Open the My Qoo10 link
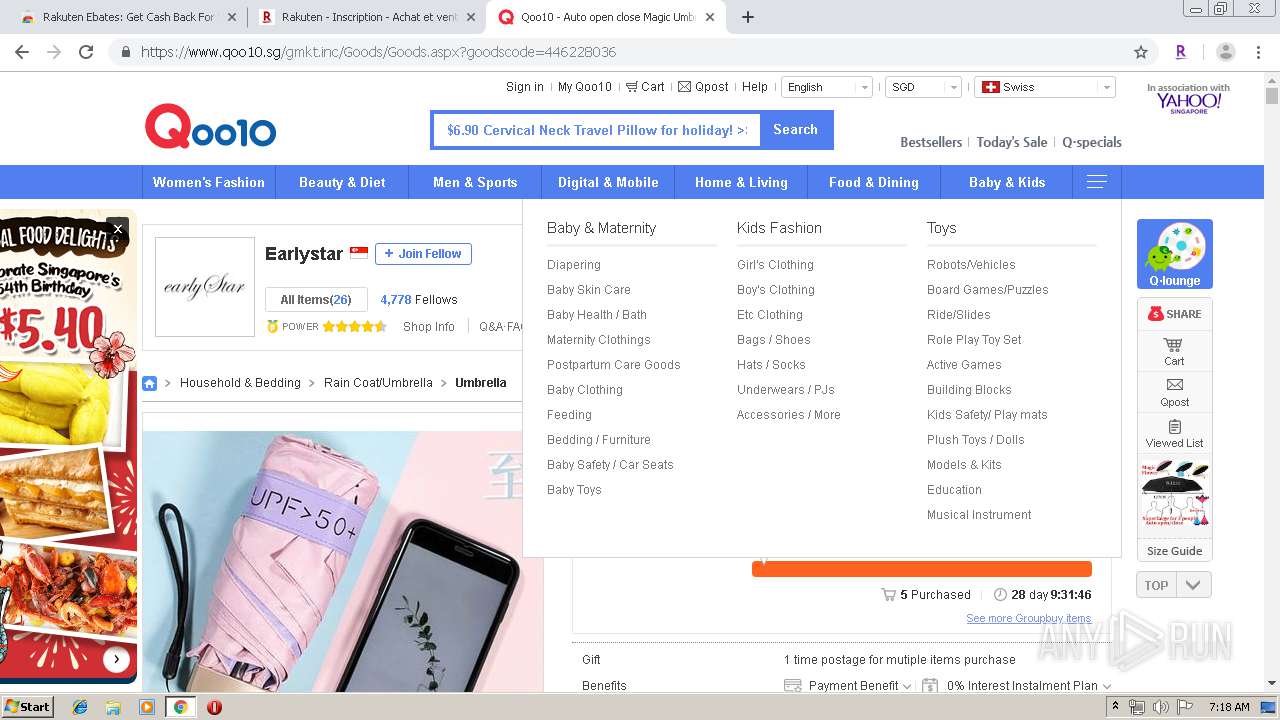 point(585,87)
